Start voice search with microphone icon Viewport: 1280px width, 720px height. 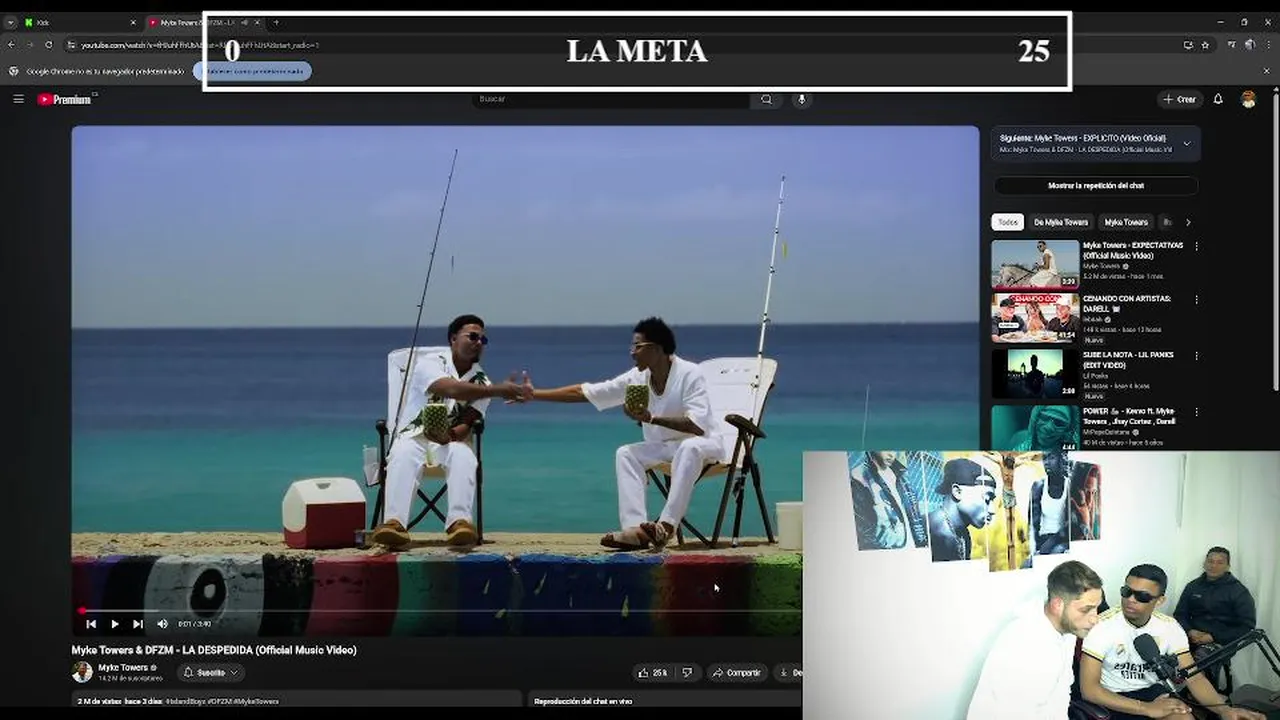click(801, 99)
